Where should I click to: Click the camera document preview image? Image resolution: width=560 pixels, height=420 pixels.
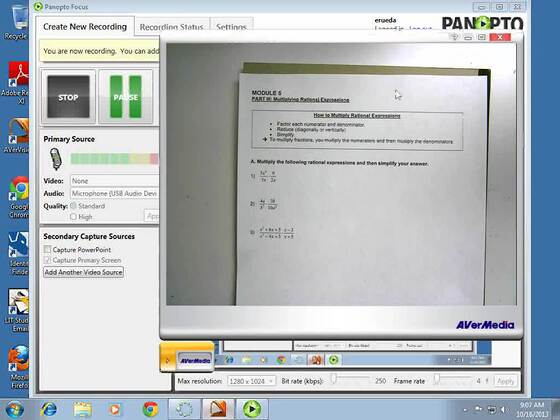[341, 174]
